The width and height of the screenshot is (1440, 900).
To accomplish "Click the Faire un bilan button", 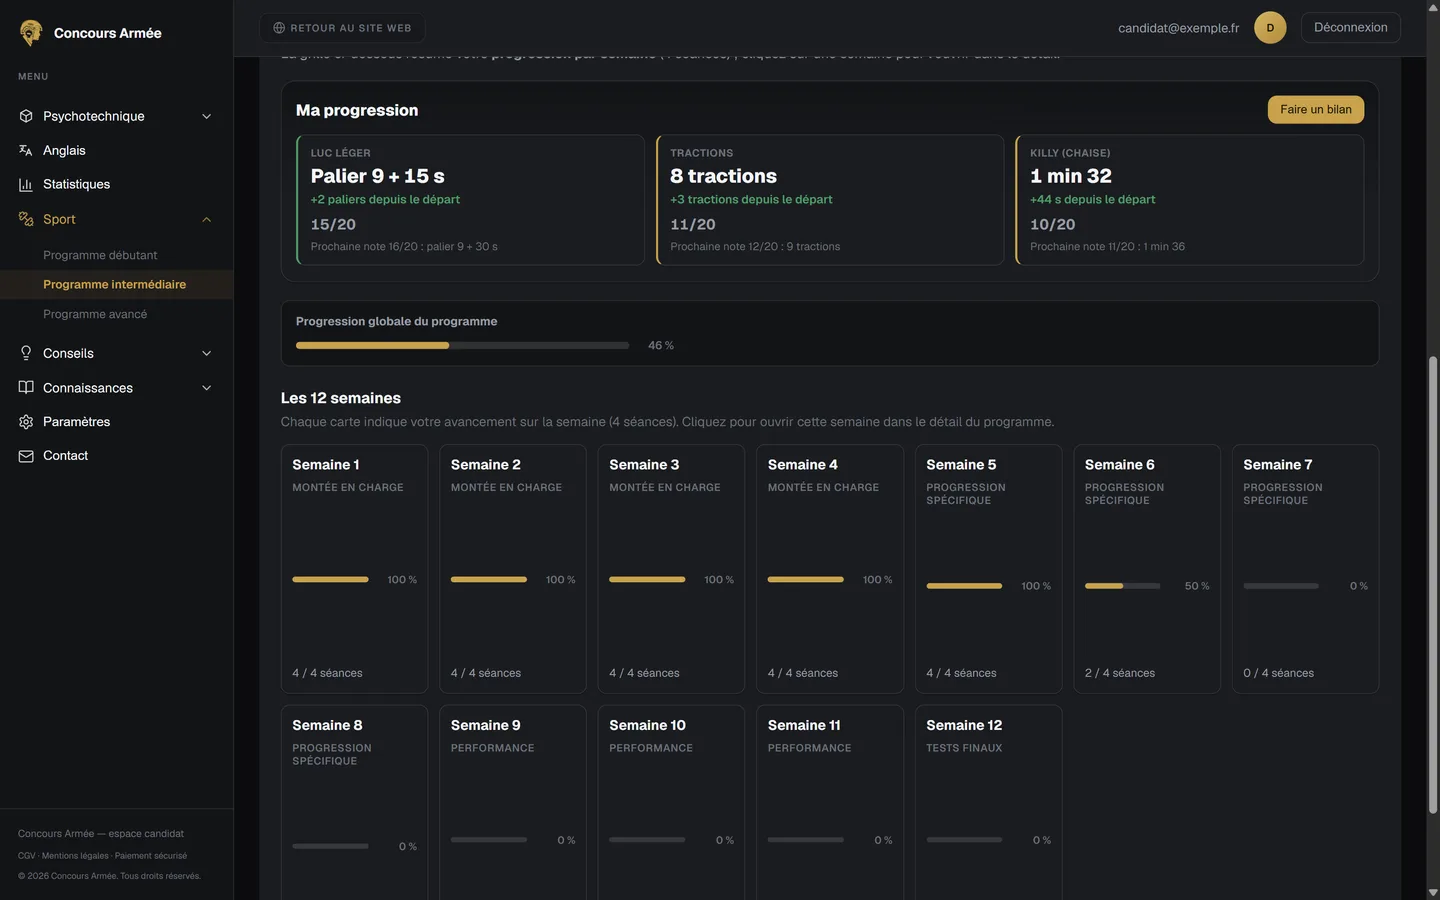I will pos(1315,110).
